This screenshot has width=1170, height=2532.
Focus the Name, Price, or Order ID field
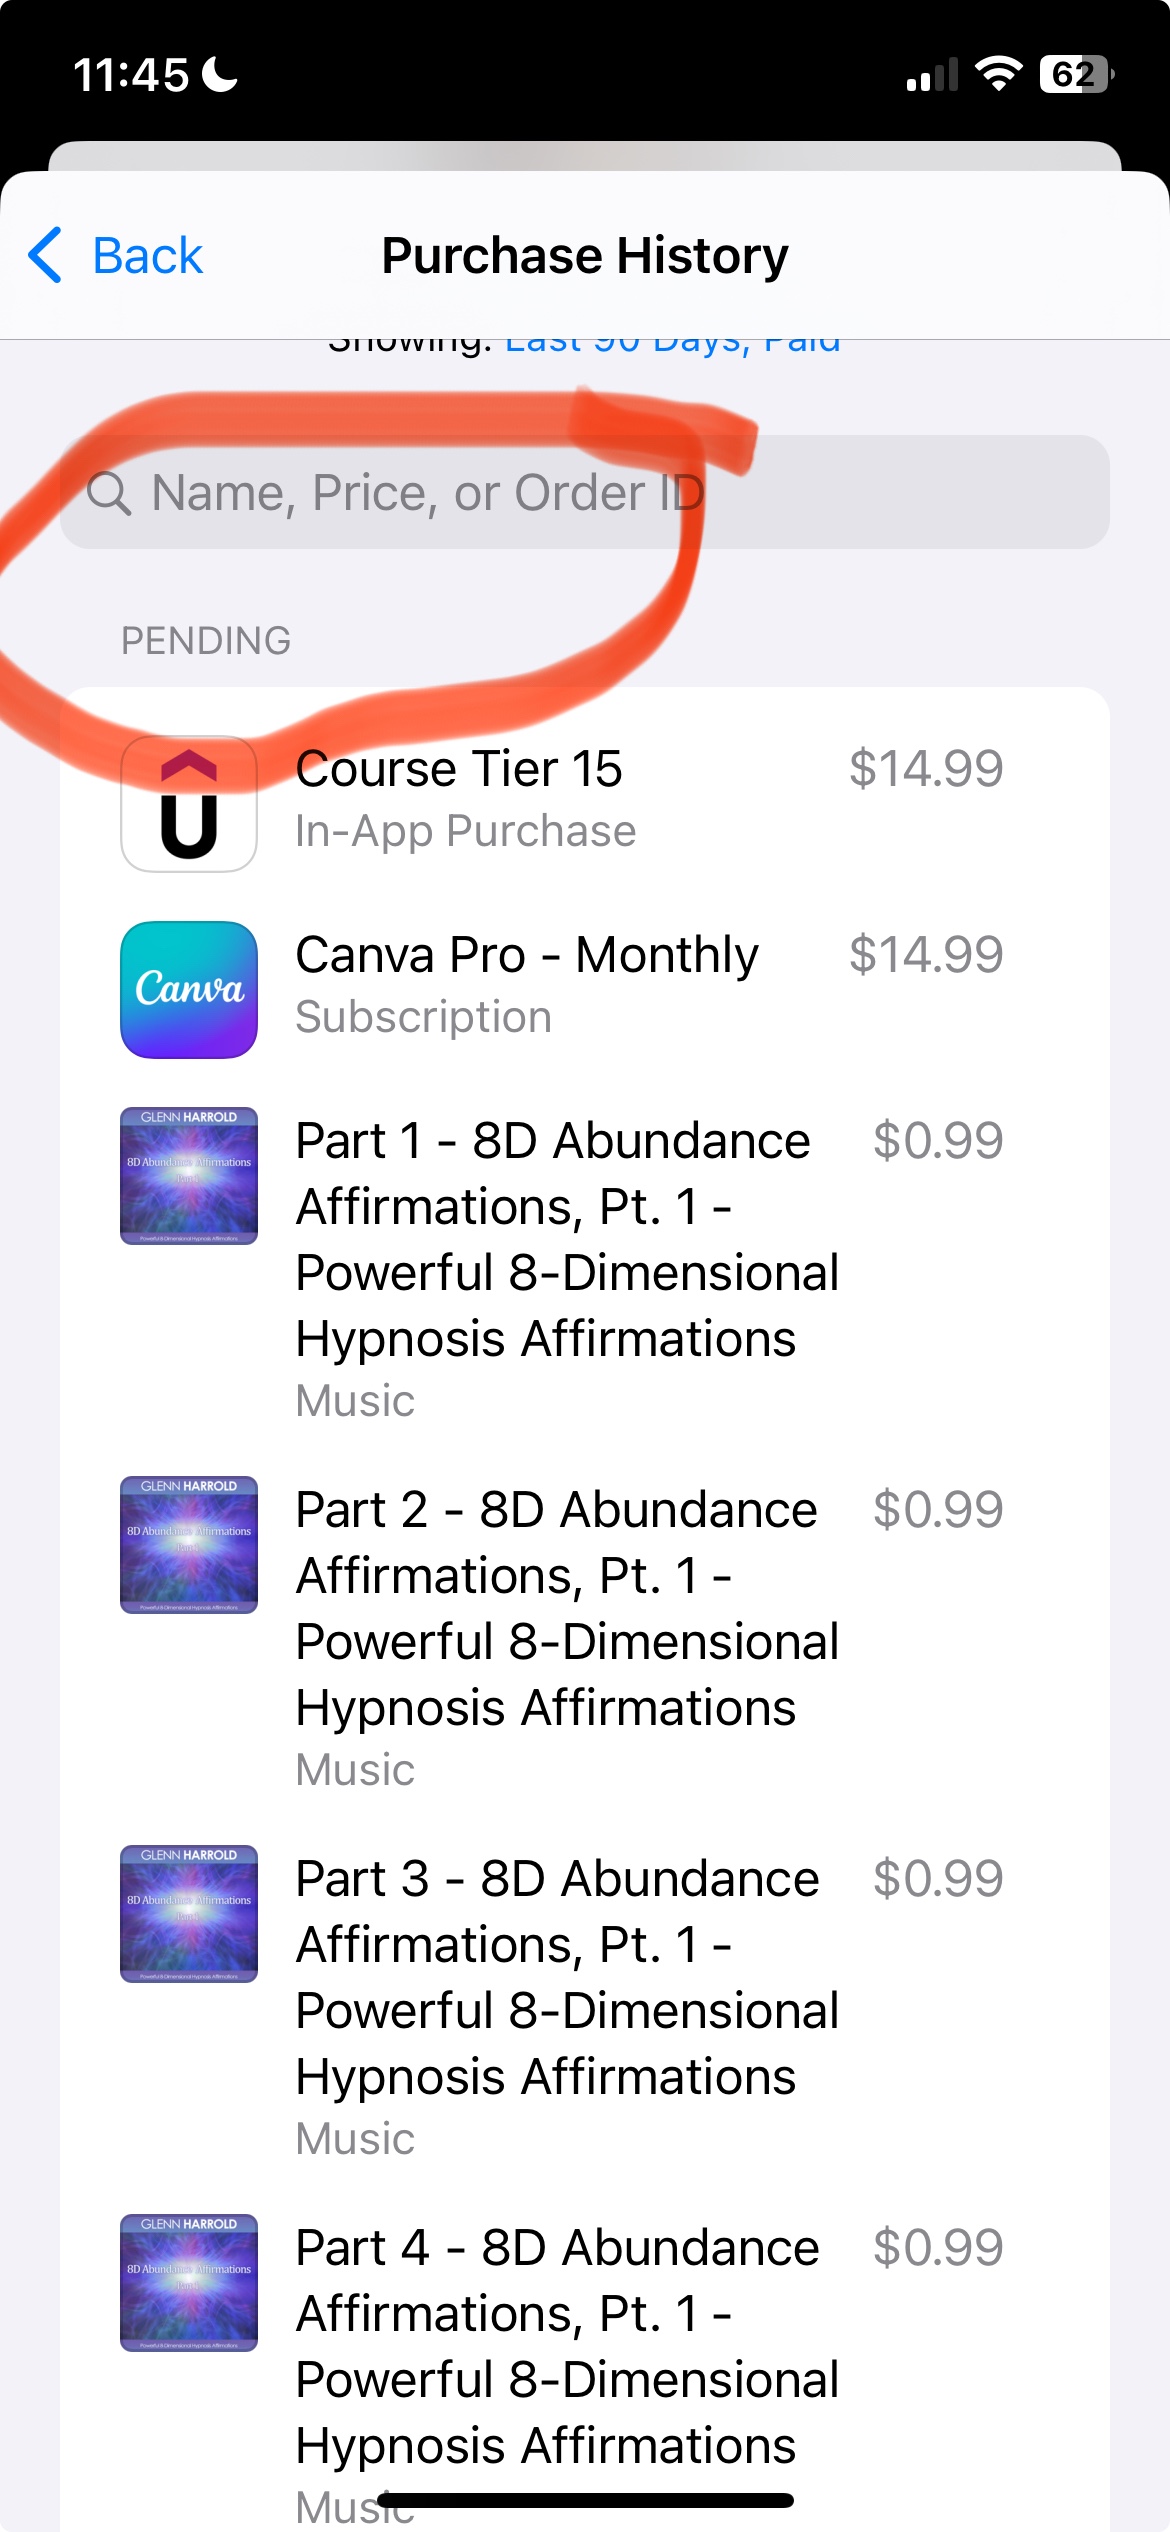pos(585,492)
